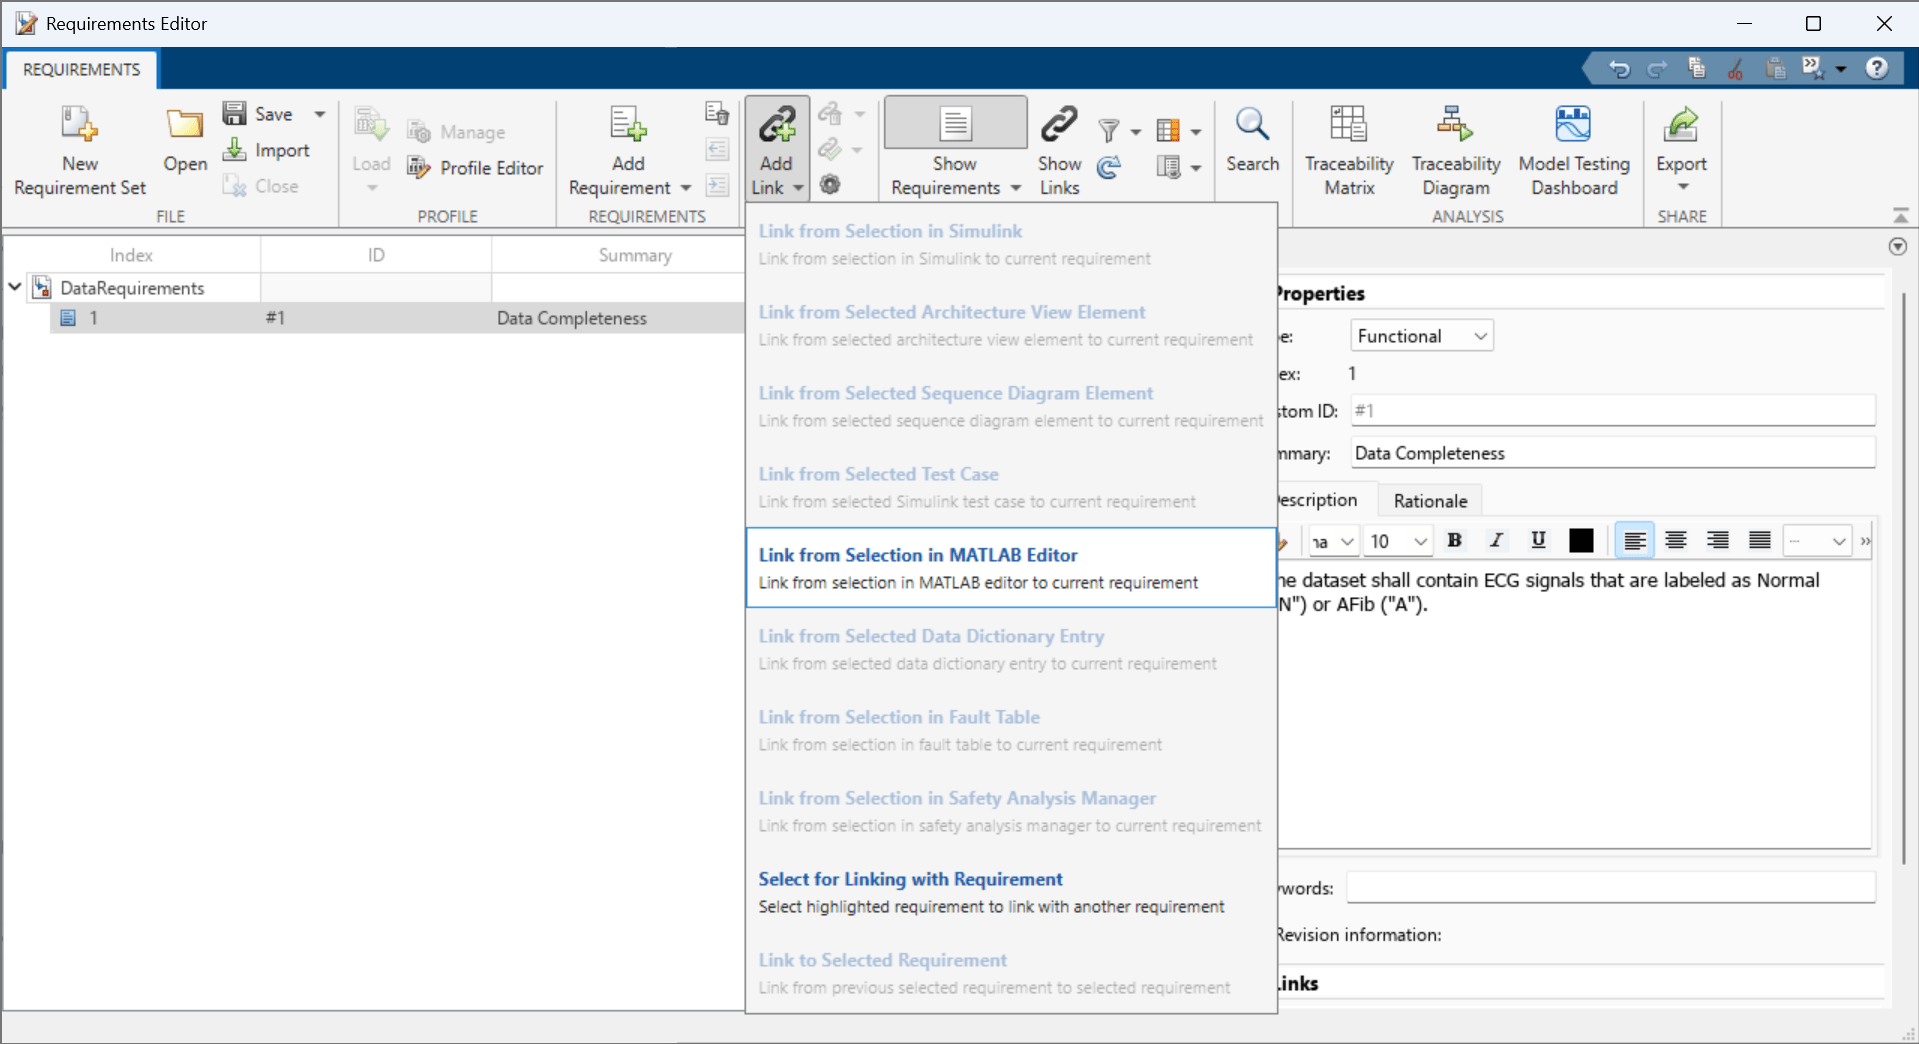Image resolution: width=1919 pixels, height=1044 pixels.
Task: Click the Keywords input field
Action: point(1609,887)
